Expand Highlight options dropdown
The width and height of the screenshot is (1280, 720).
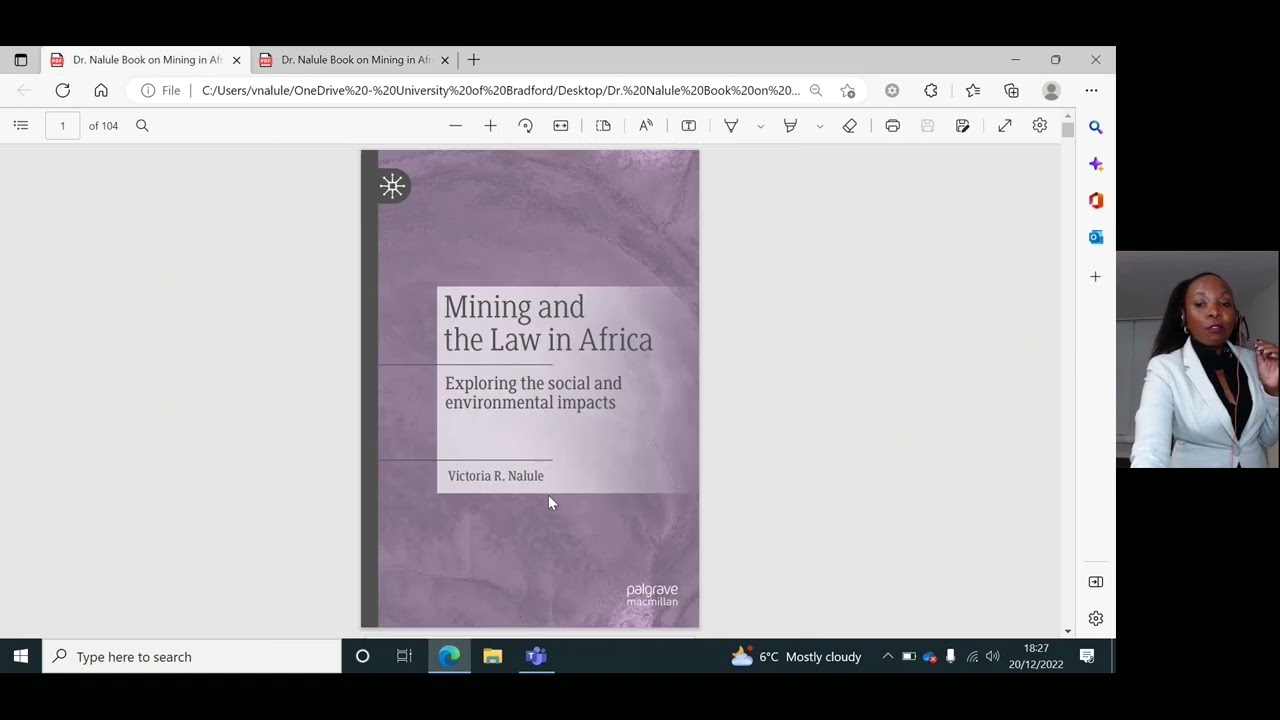[819, 126]
